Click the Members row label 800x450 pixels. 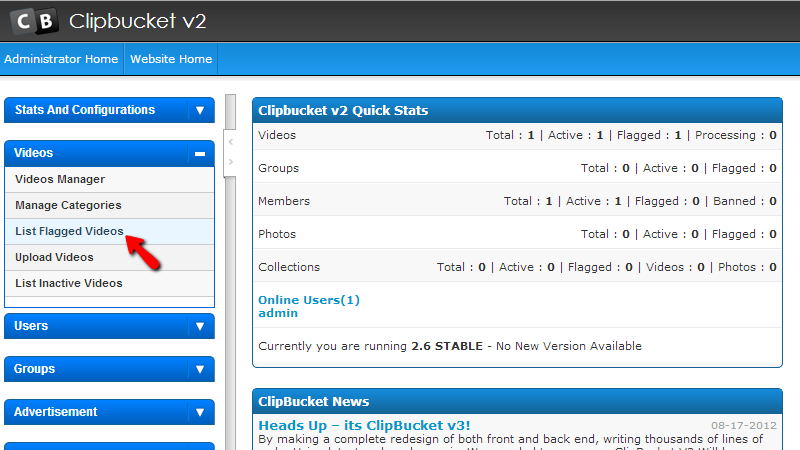[x=284, y=201]
